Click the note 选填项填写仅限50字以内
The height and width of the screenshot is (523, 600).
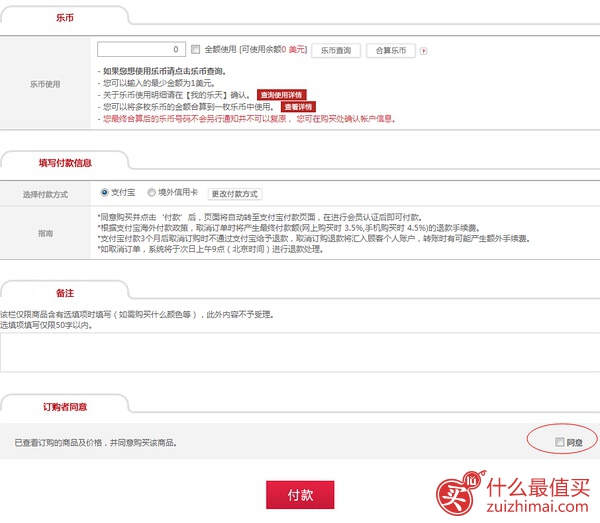(x=46, y=325)
